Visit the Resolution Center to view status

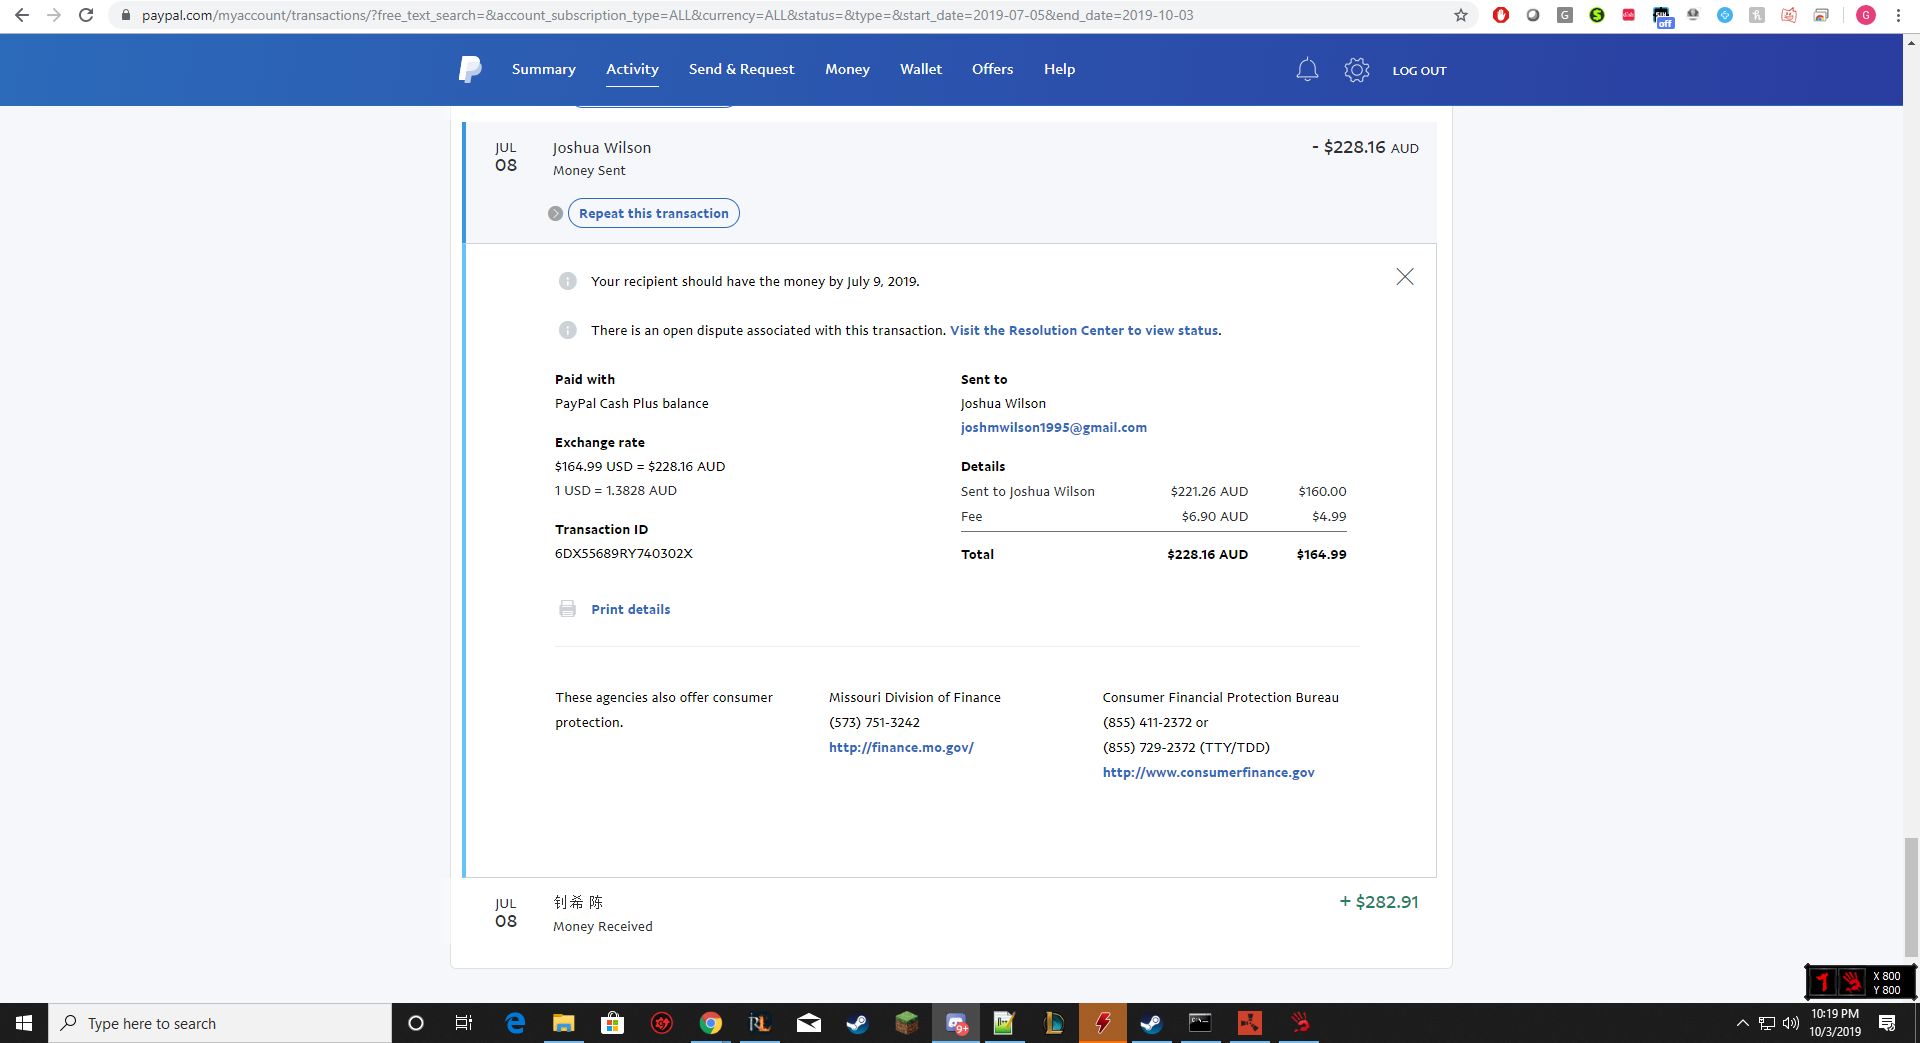tap(1084, 330)
